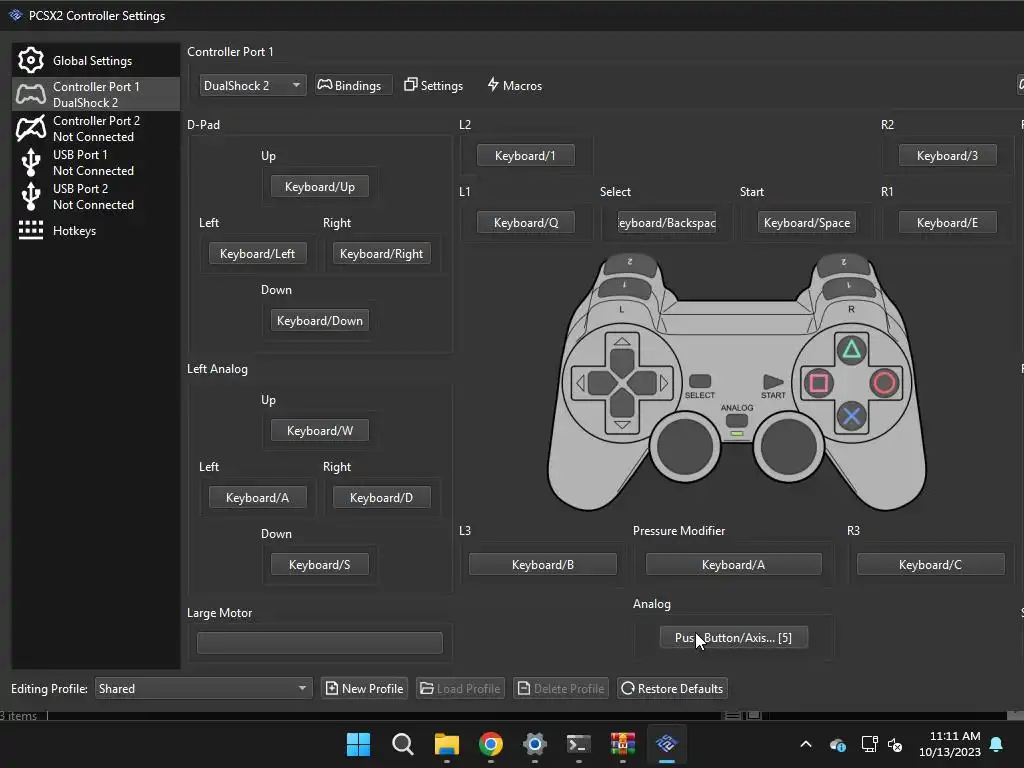1024x768 pixels.
Task: Create a New Profile
Action: click(364, 688)
